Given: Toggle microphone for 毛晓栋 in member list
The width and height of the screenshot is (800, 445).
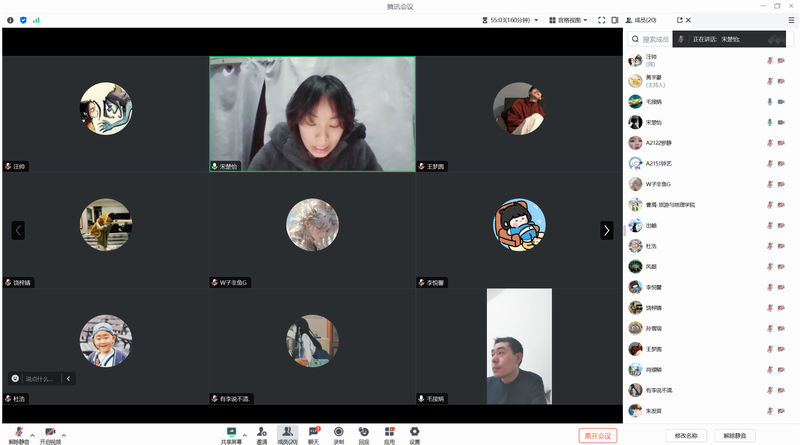Looking at the screenshot, I should coord(769,101).
